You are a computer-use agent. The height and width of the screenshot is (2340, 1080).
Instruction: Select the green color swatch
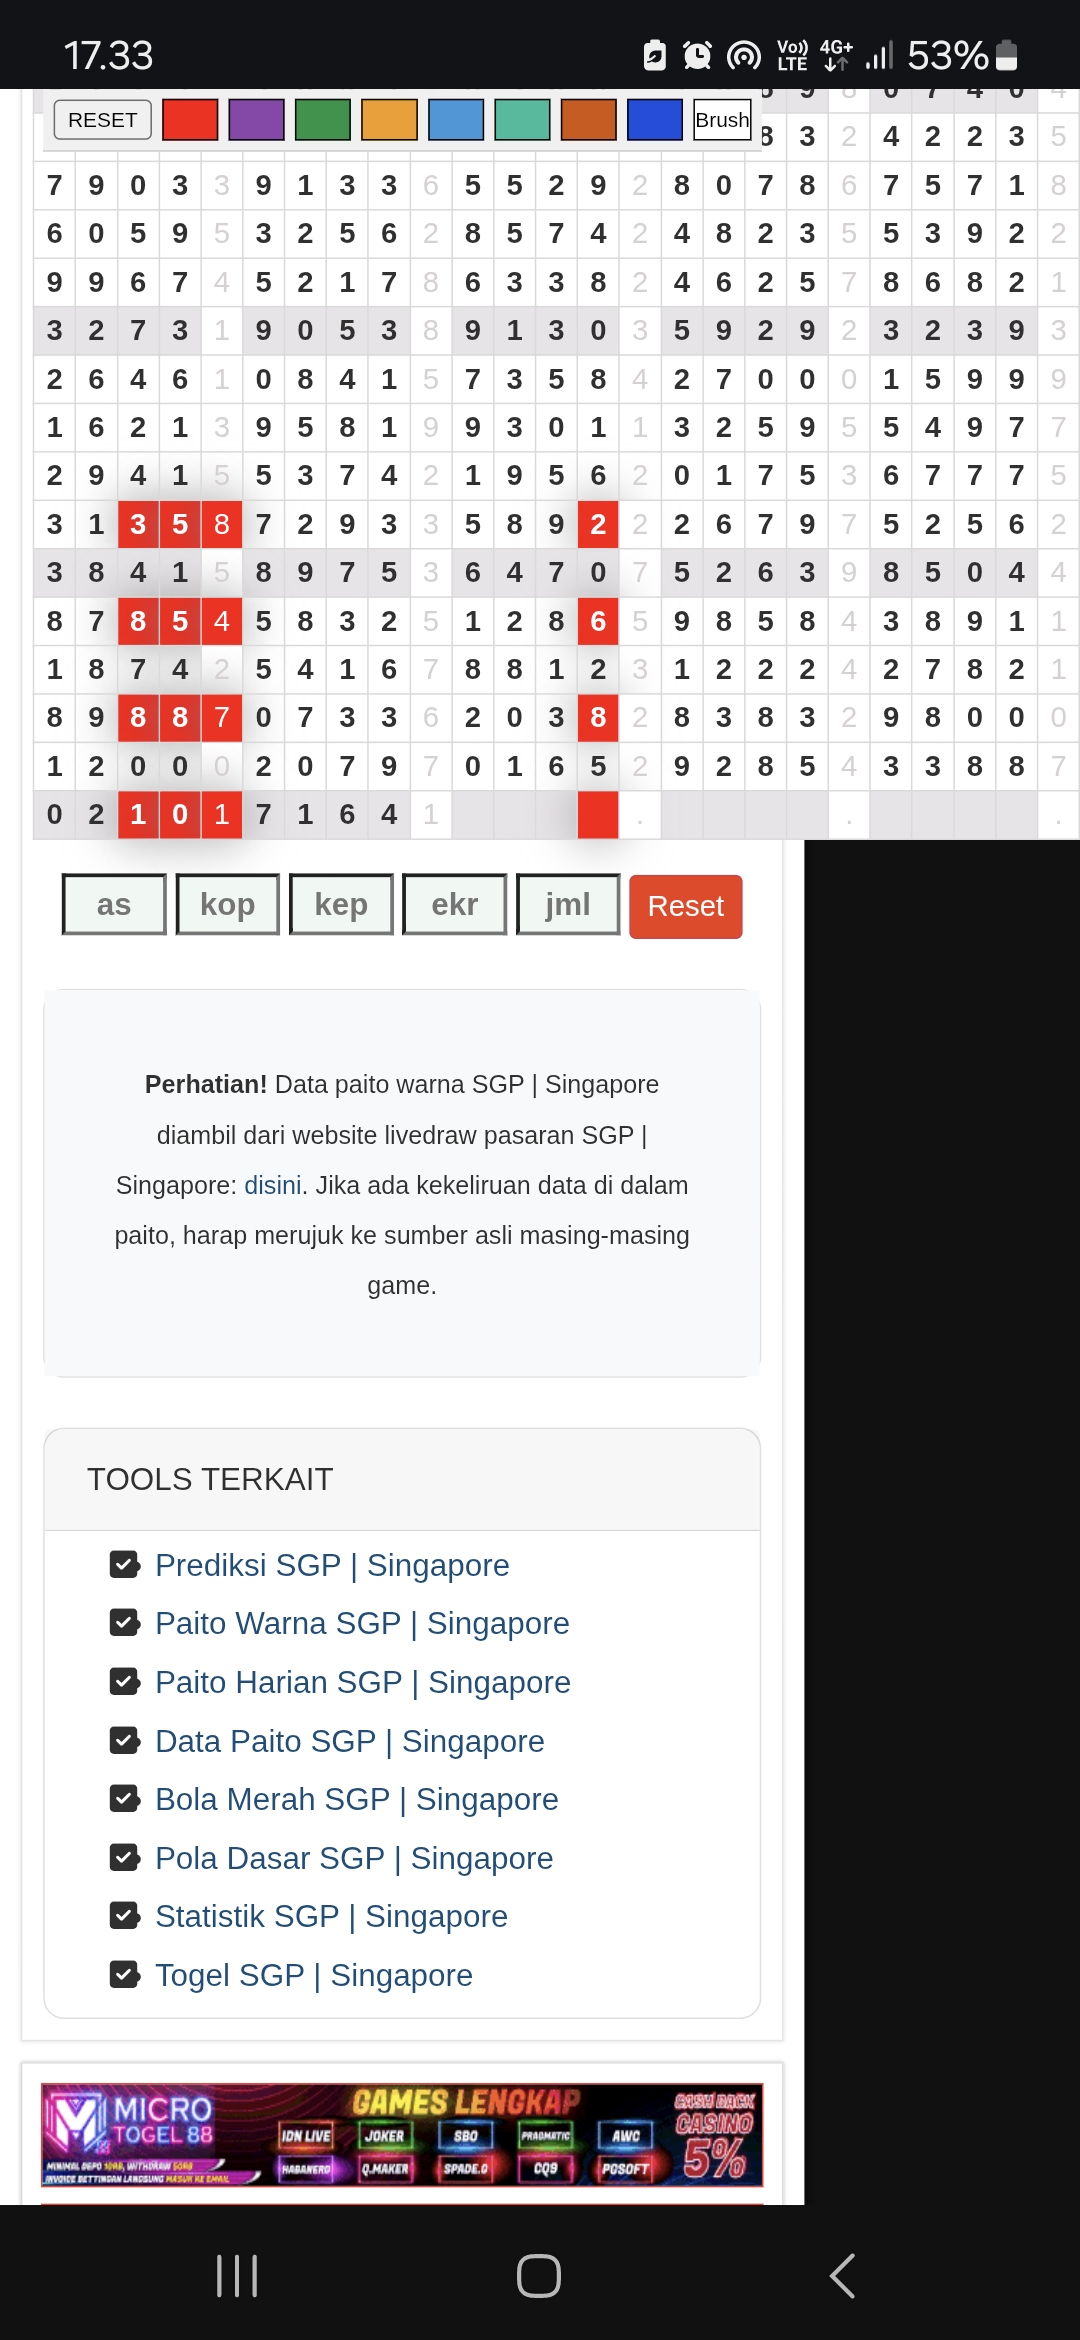coord(323,120)
